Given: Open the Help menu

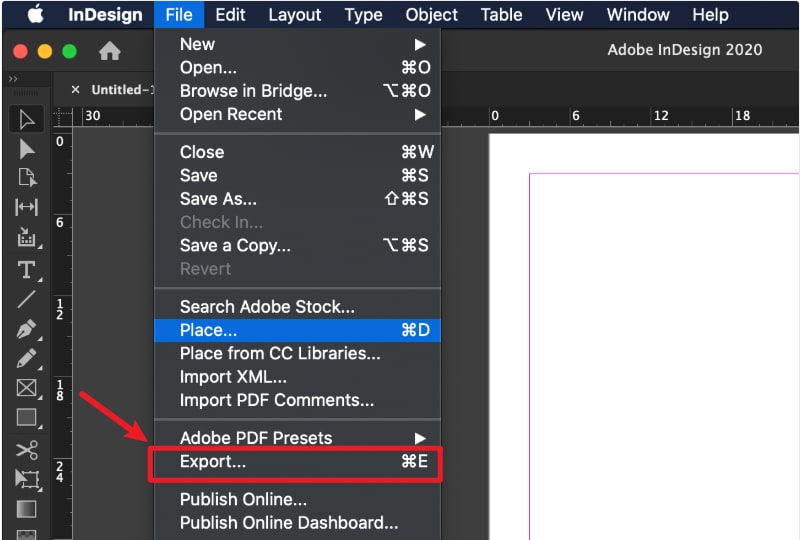Looking at the screenshot, I should (x=710, y=14).
